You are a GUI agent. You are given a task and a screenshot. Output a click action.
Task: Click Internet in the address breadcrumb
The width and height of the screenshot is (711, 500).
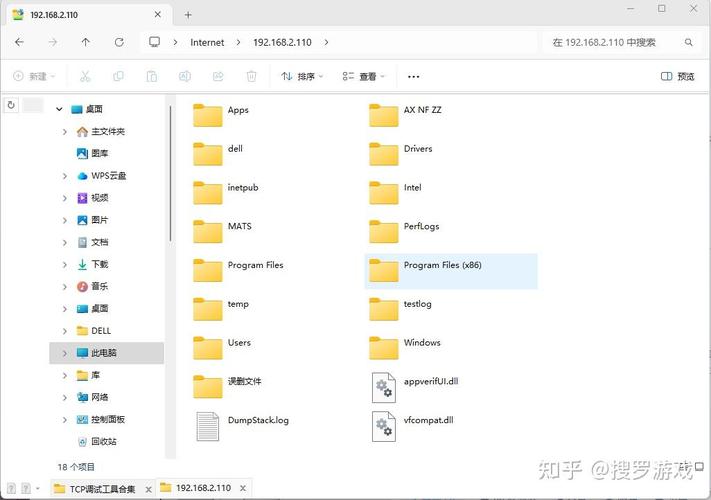(x=207, y=42)
